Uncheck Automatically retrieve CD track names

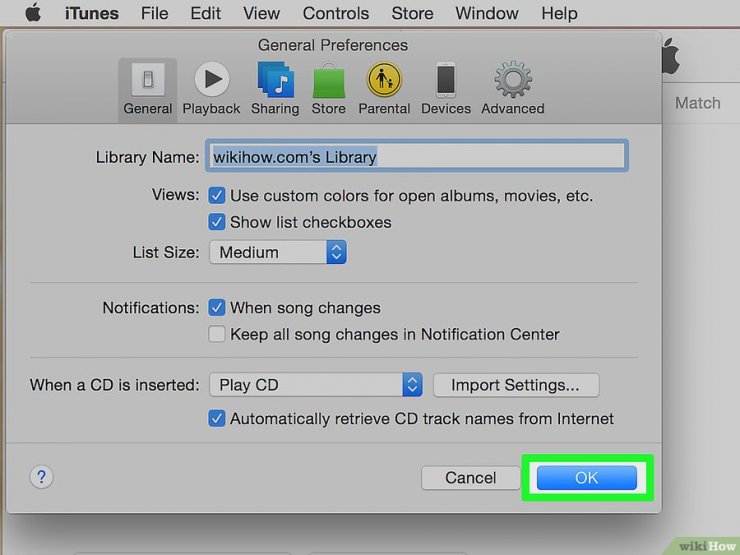(x=217, y=419)
